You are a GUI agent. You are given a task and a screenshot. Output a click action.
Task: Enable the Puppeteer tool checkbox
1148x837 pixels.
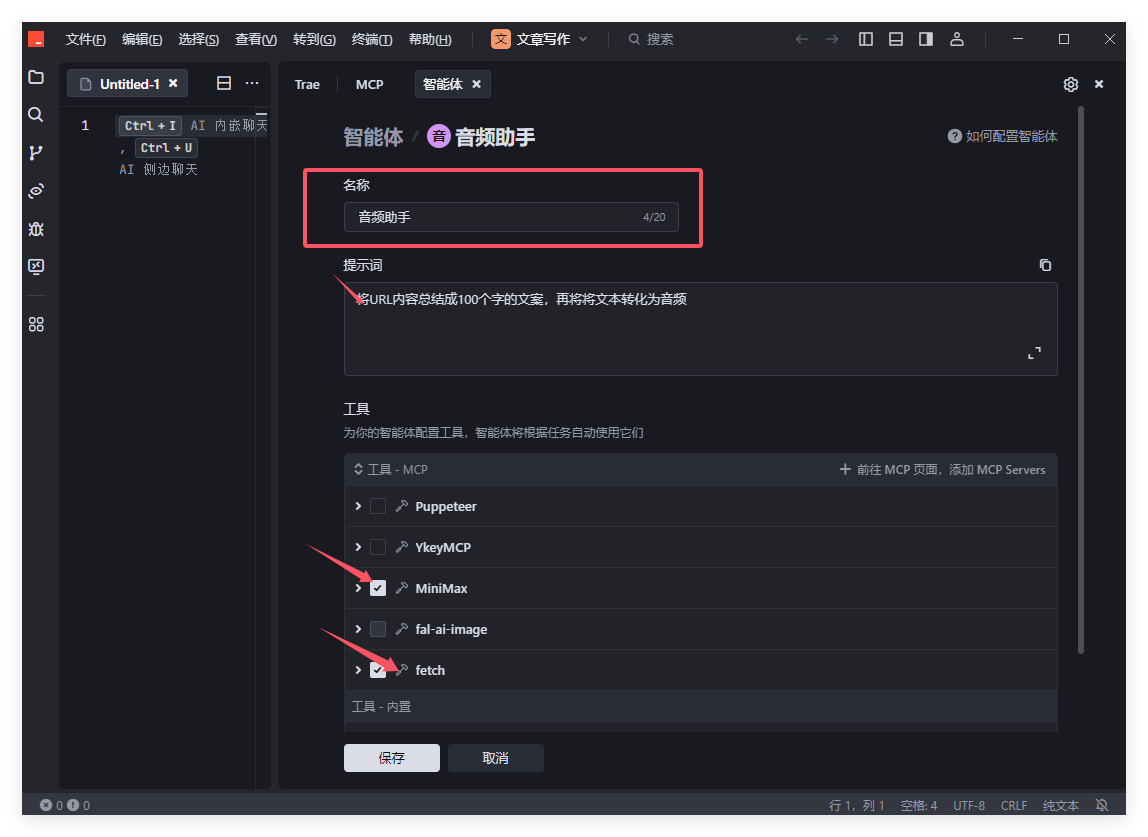click(x=378, y=506)
